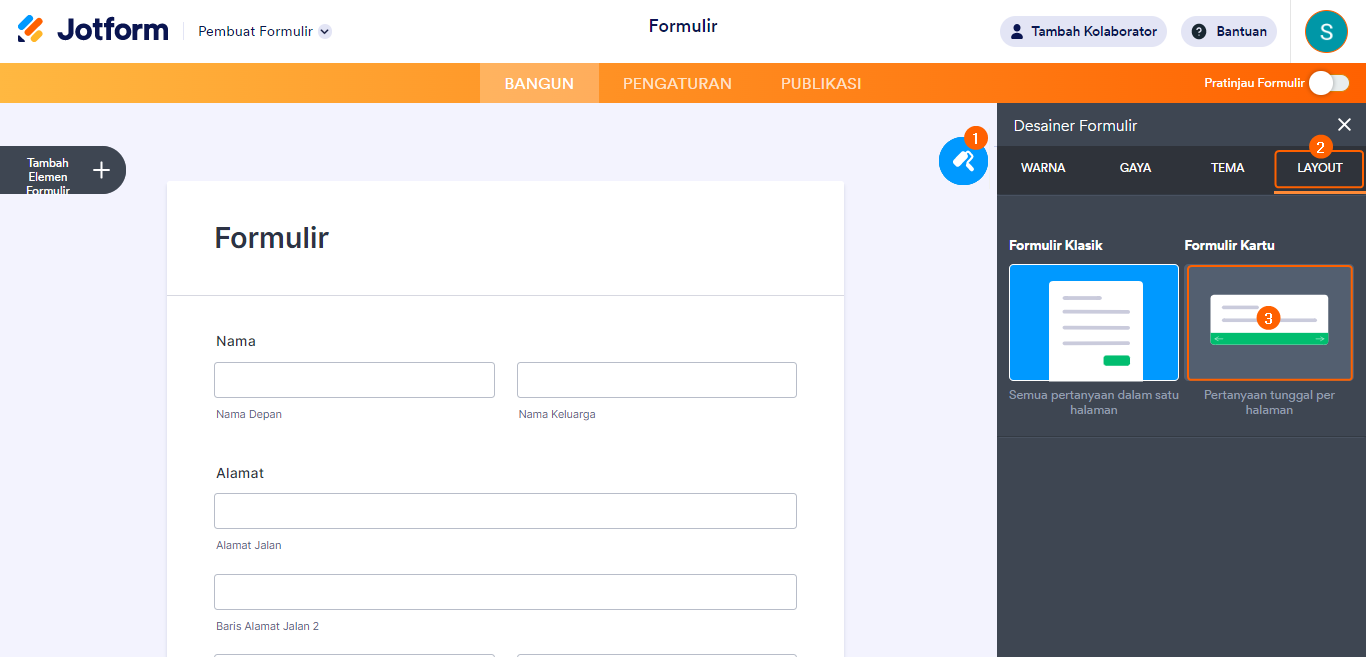Click the Baris Alamat Jalan 2 field
The image size is (1366, 657).
pos(505,592)
